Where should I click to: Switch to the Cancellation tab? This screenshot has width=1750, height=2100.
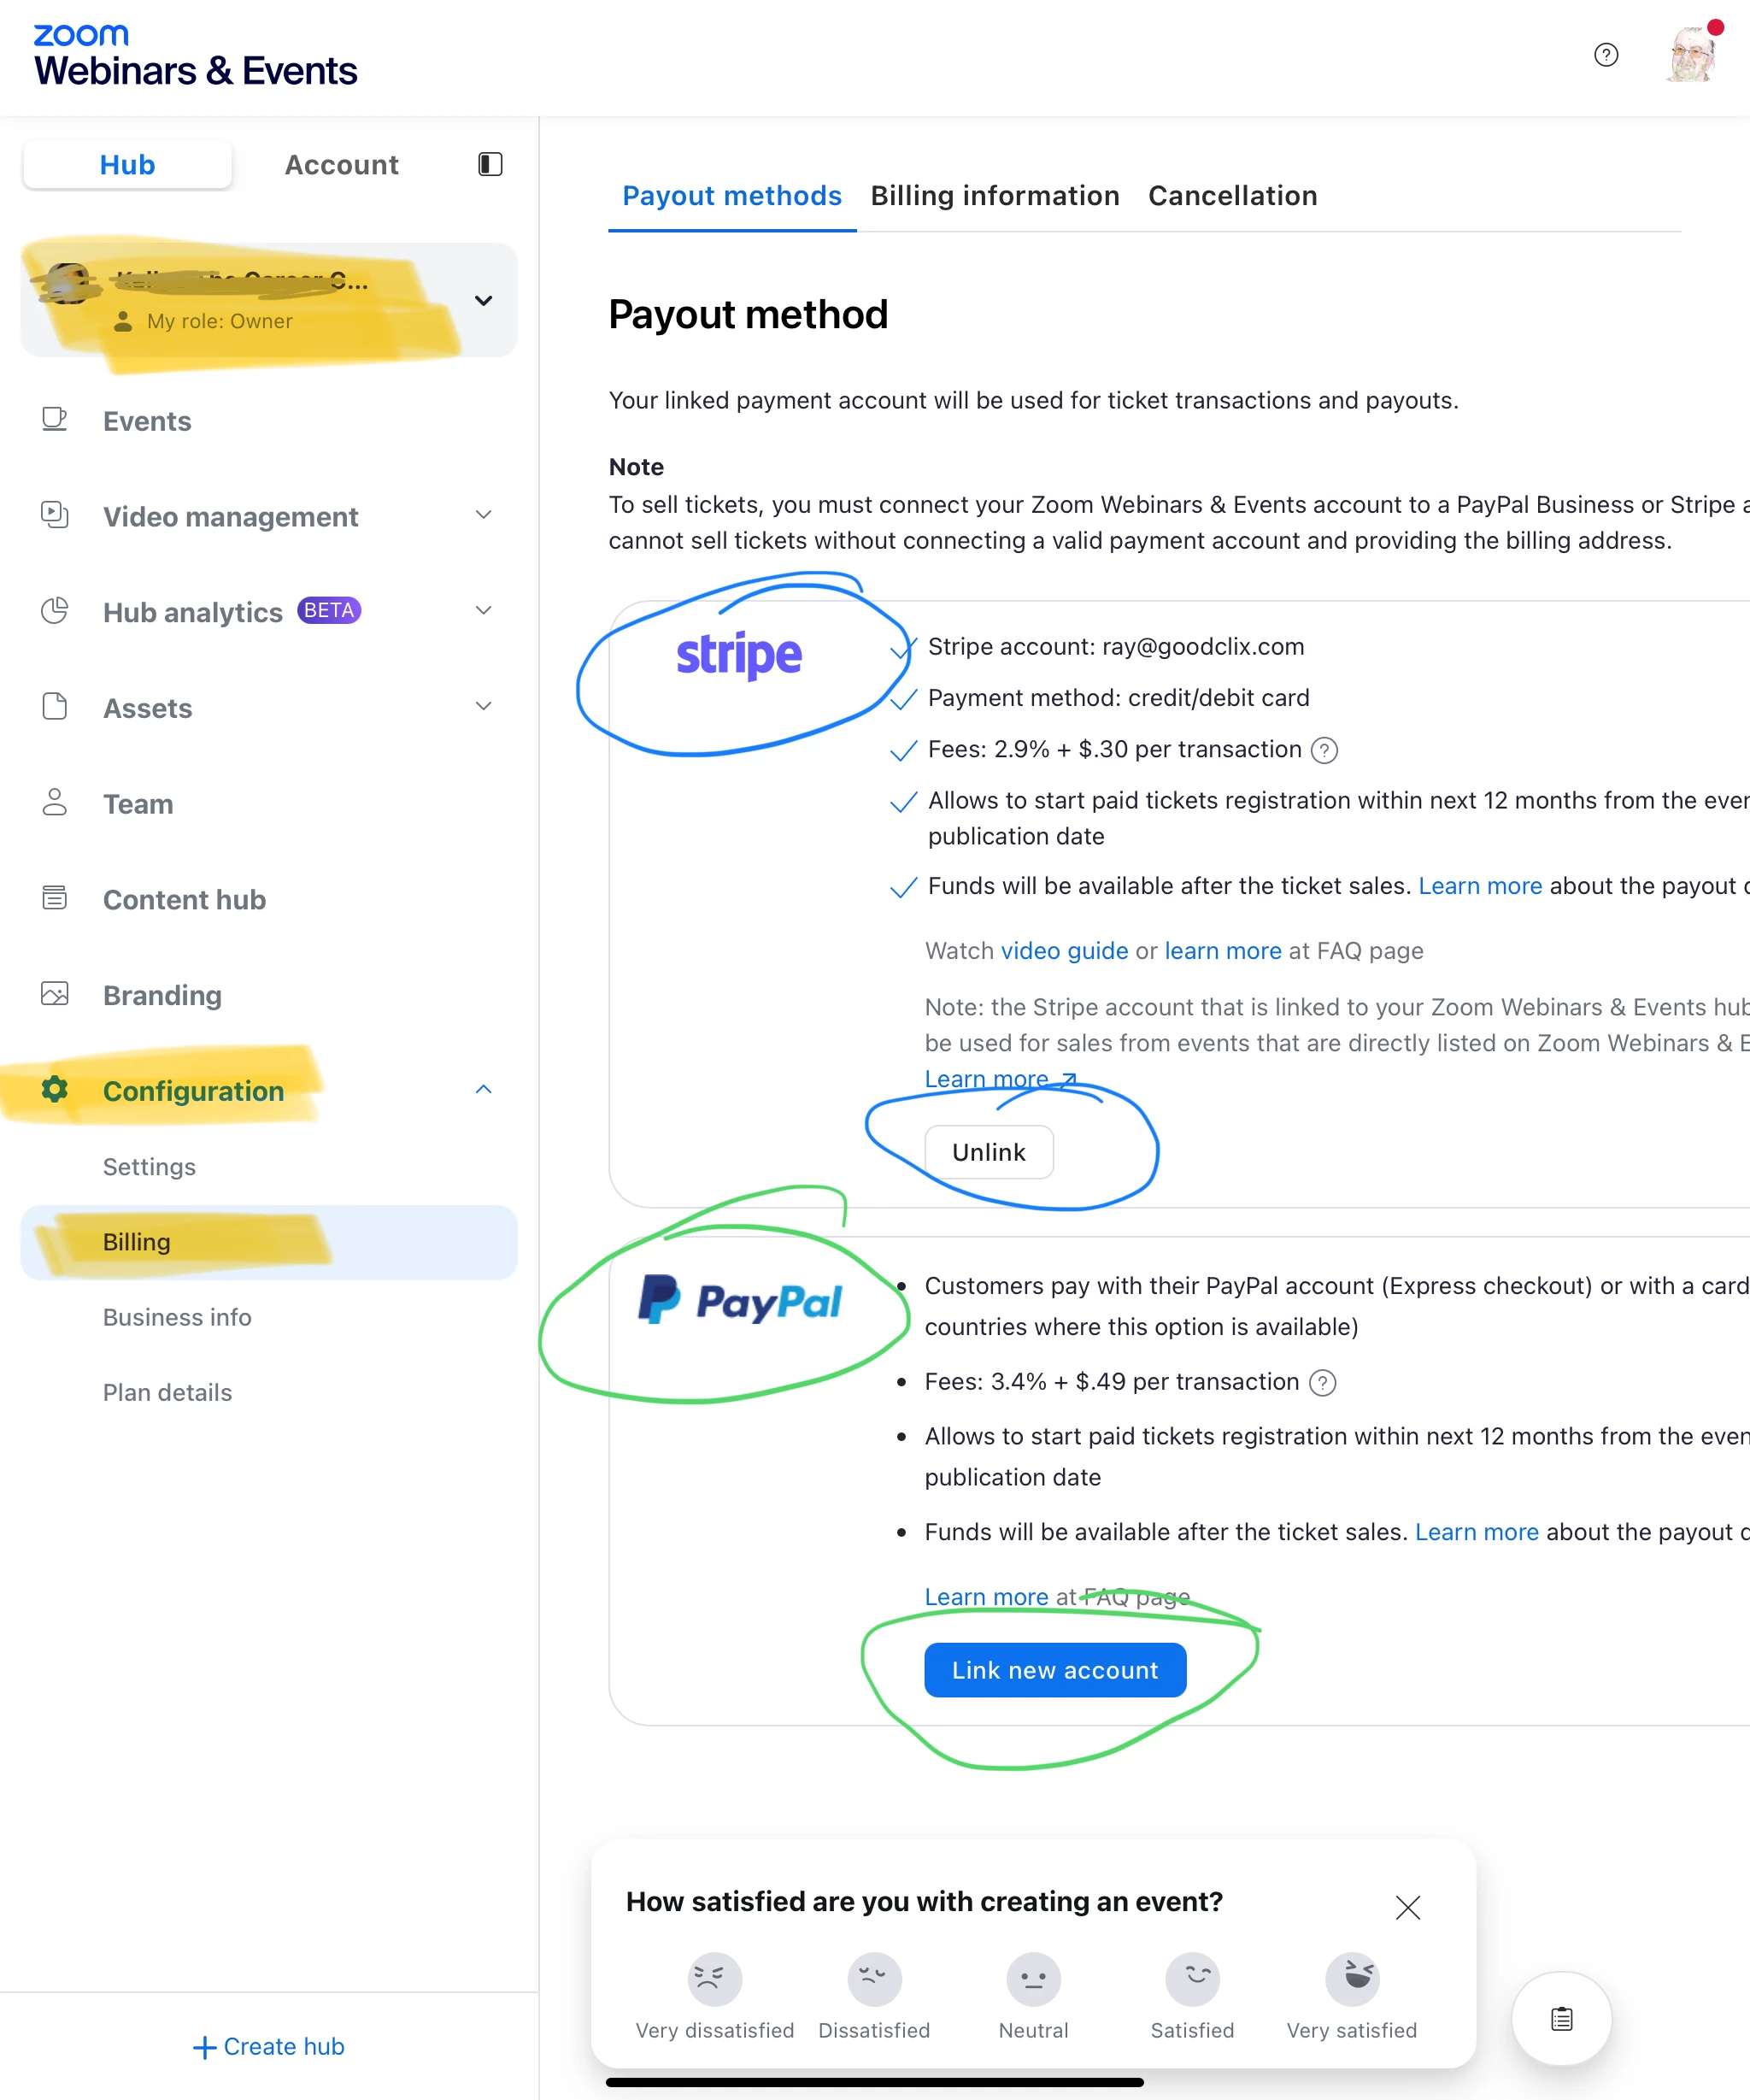point(1232,196)
